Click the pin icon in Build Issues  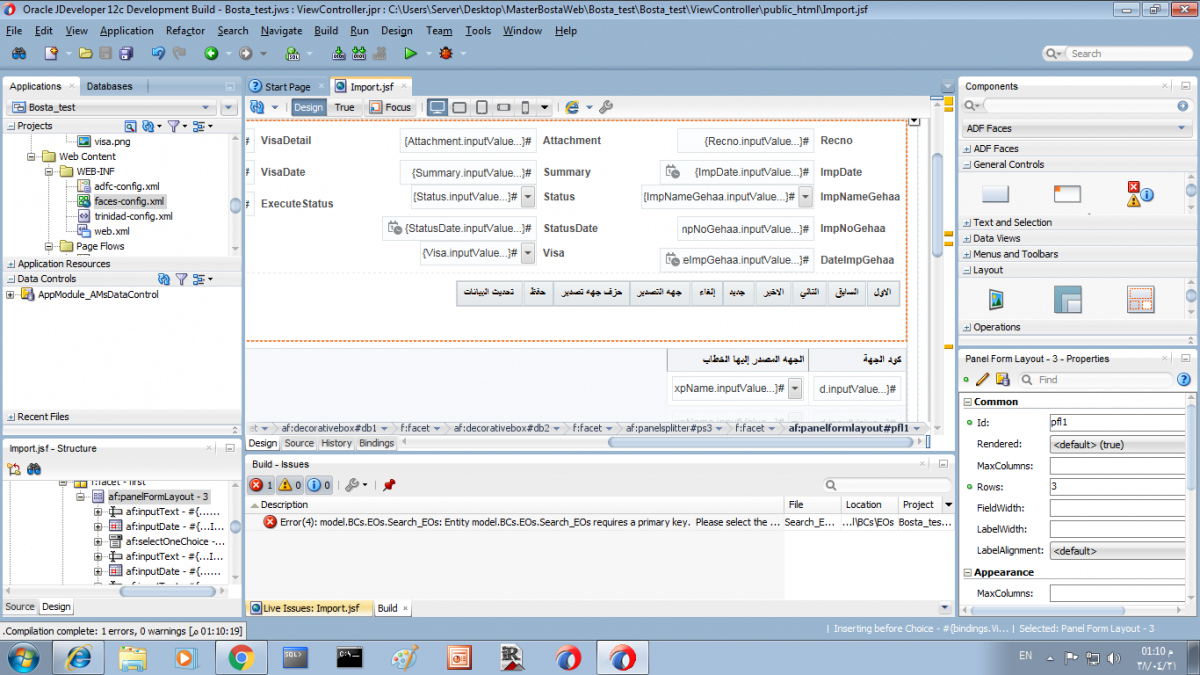(x=389, y=485)
